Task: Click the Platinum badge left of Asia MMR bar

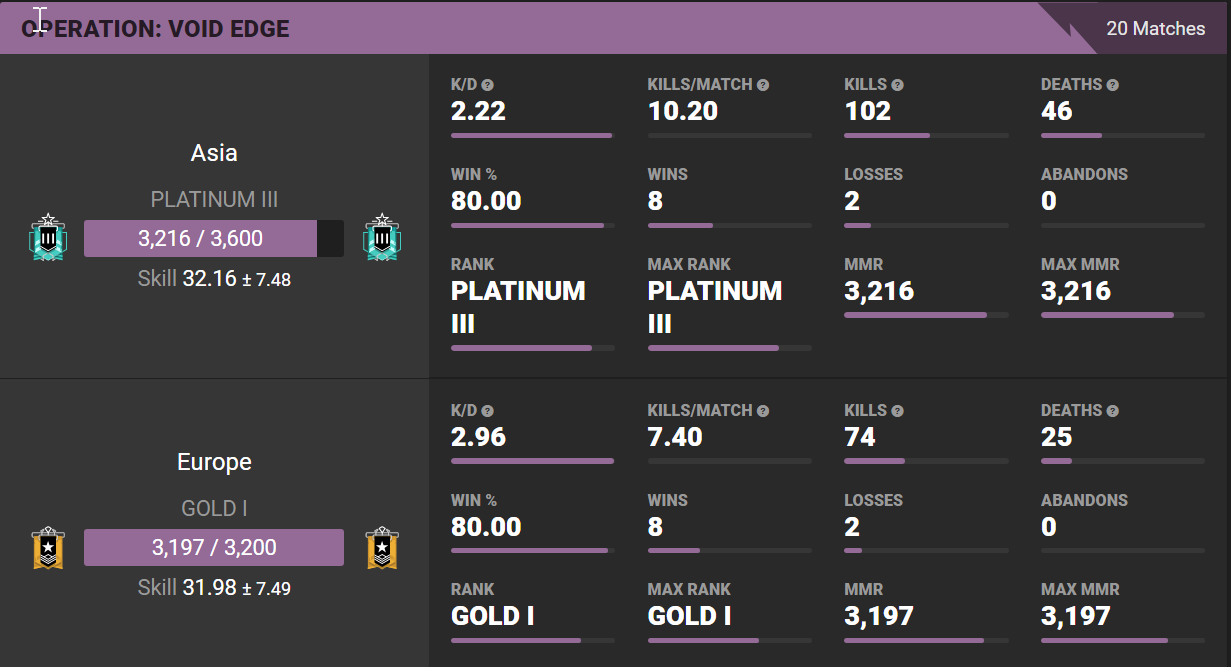Action: coord(48,238)
